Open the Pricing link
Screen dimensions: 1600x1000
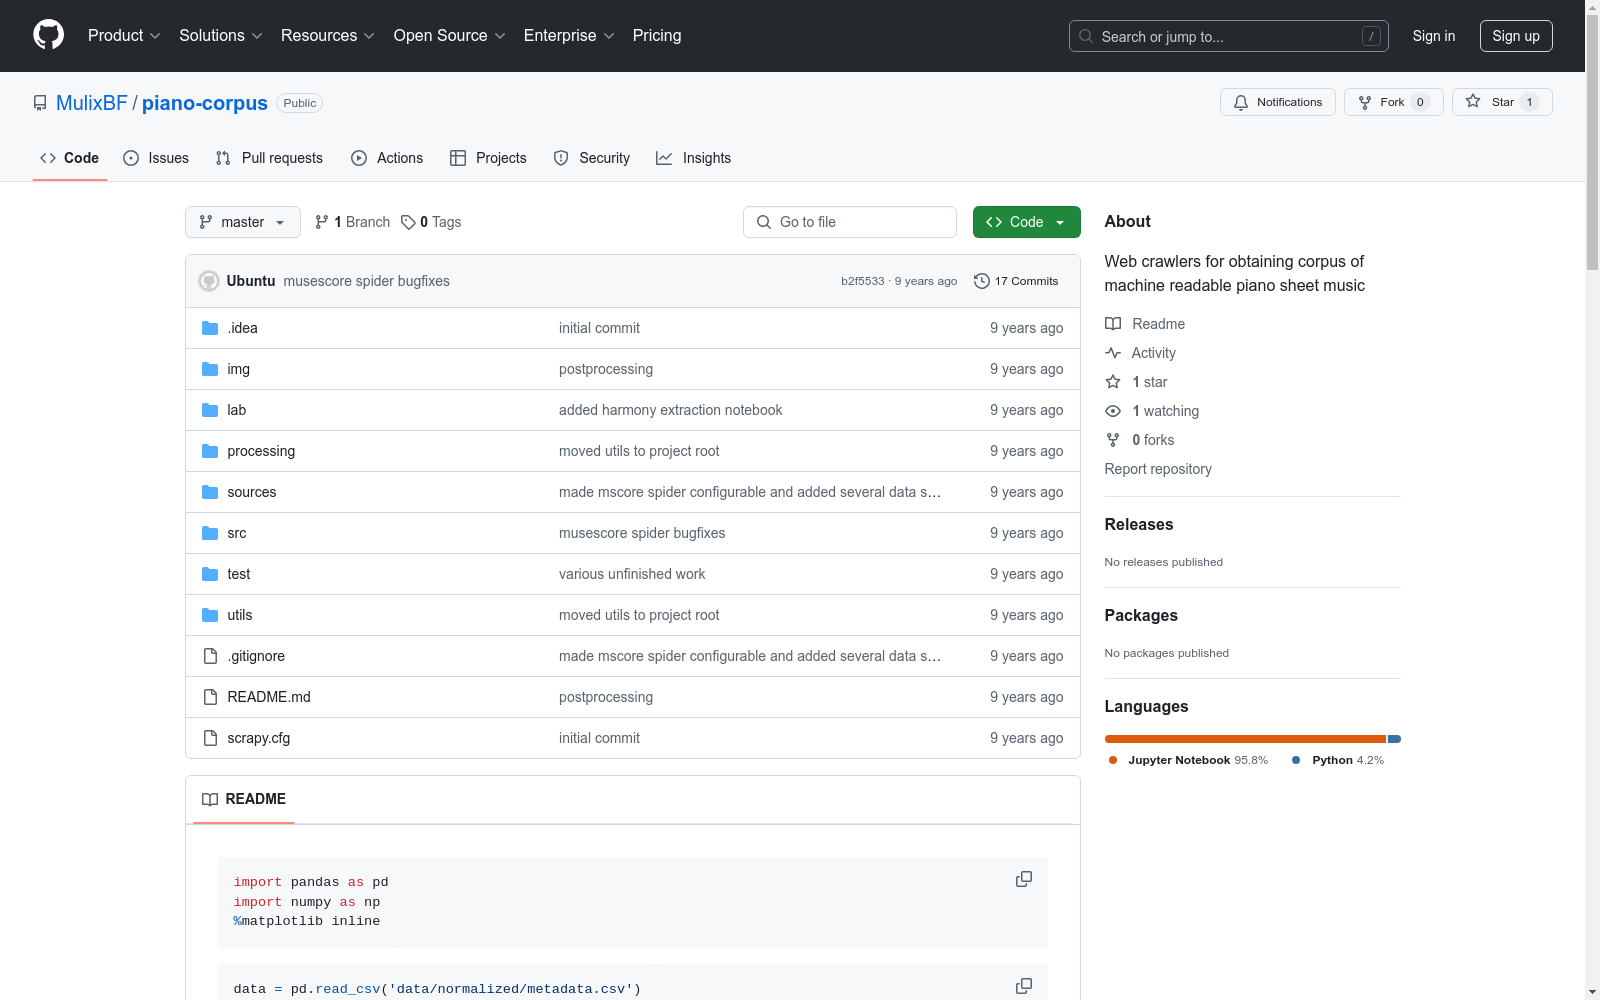[657, 35]
